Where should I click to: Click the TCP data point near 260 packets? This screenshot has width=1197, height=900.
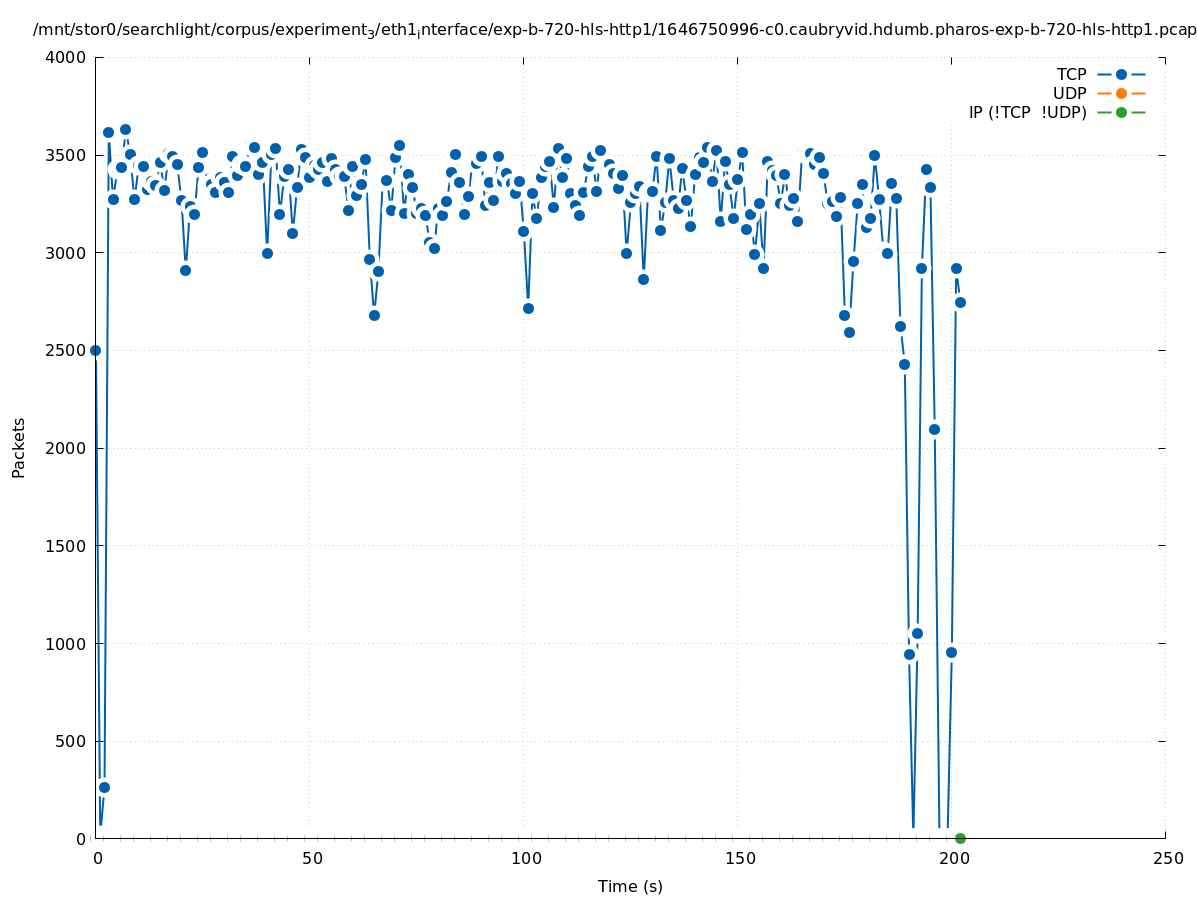(x=104, y=787)
